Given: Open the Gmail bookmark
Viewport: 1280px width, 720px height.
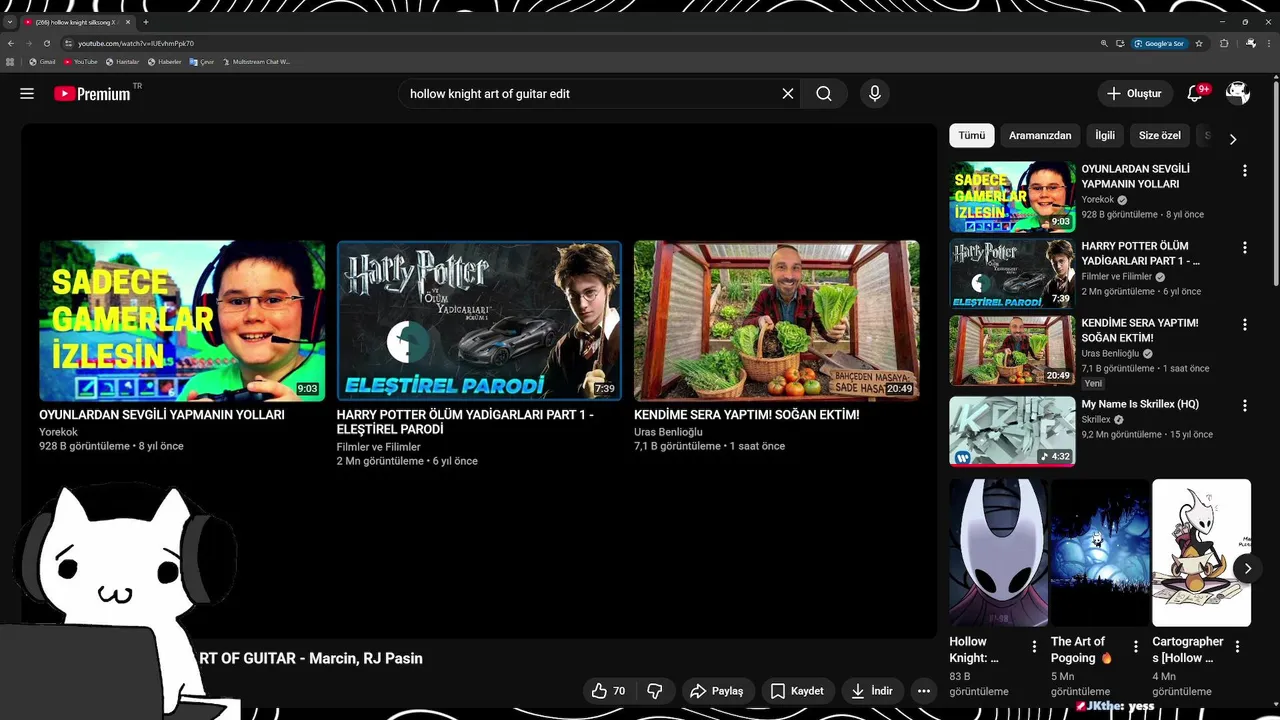Looking at the screenshot, I should click(43, 62).
